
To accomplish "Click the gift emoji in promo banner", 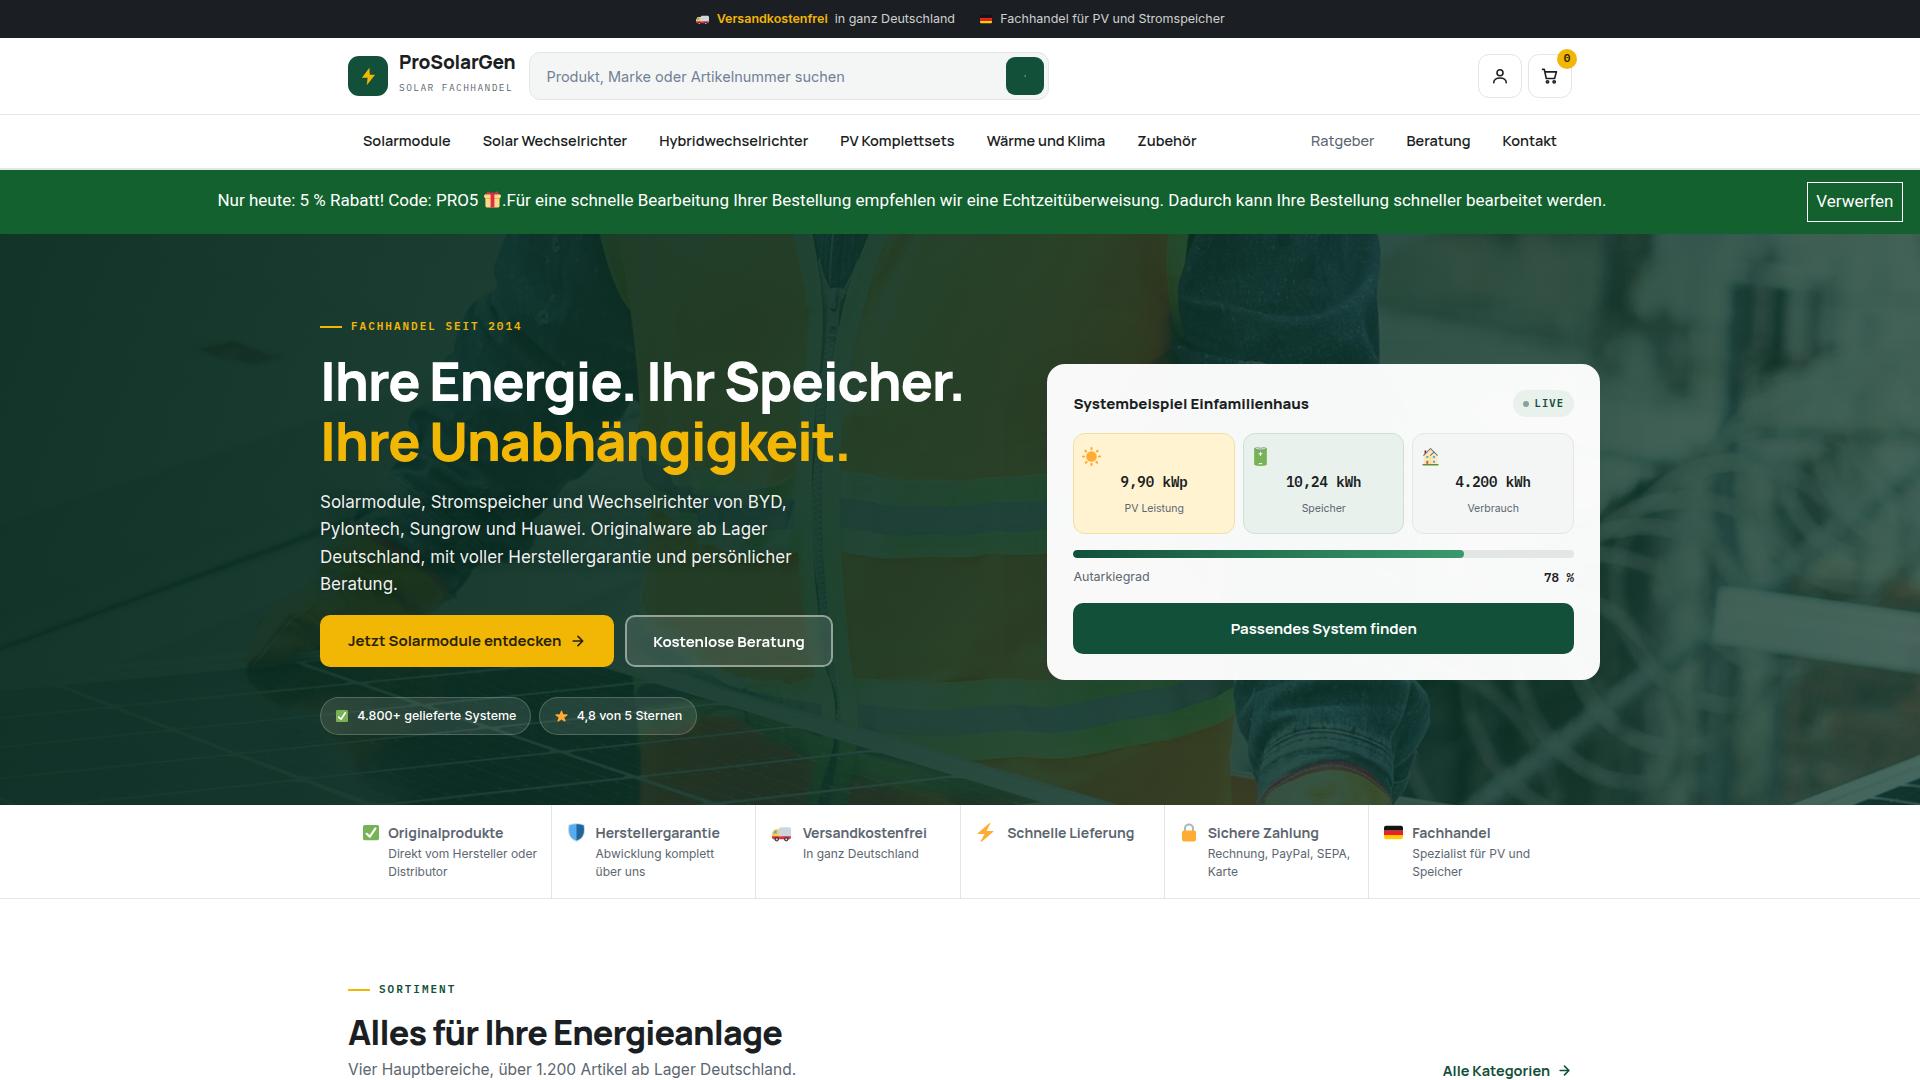I will point(492,200).
